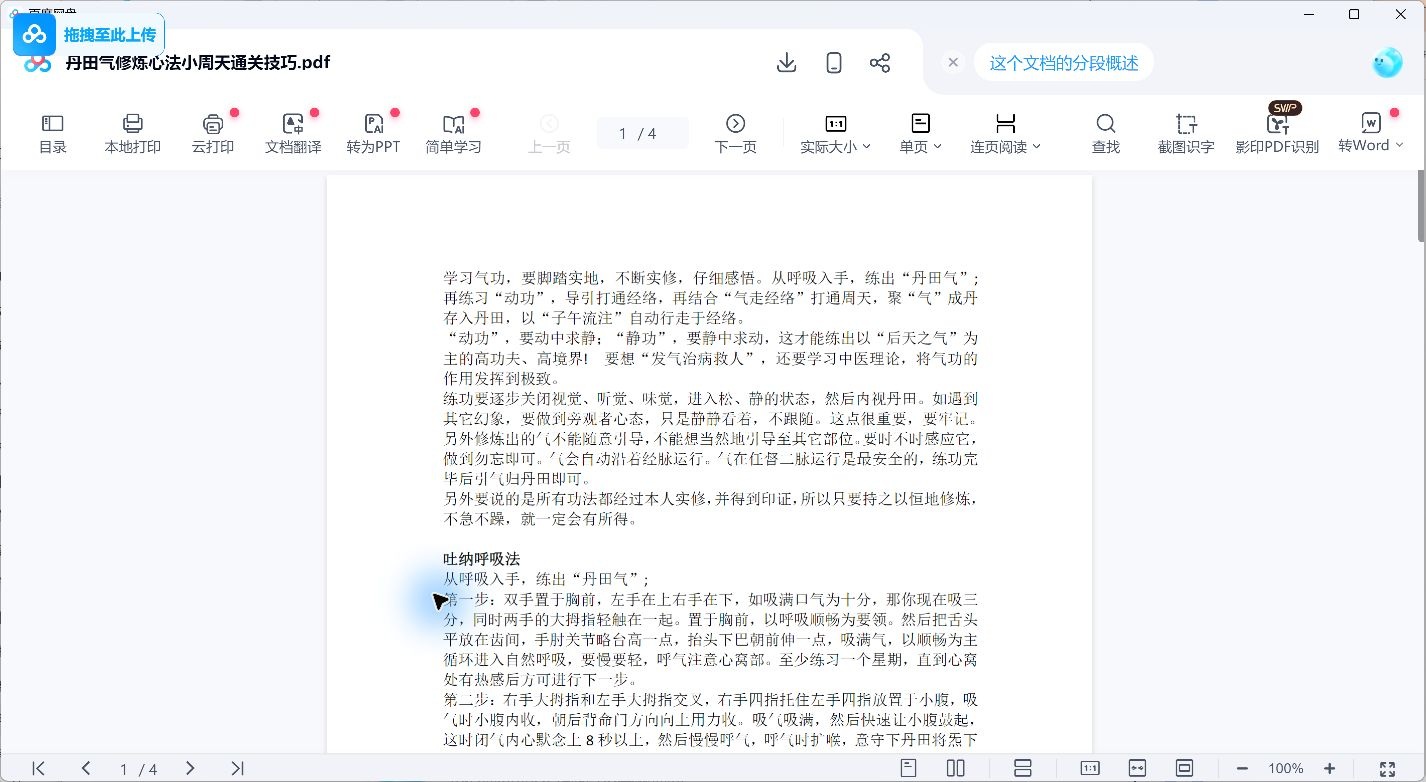The height and width of the screenshot is (782, 1426).
Task: Click the 拖拽至此上传 upload badge
Action: point(89,35)
